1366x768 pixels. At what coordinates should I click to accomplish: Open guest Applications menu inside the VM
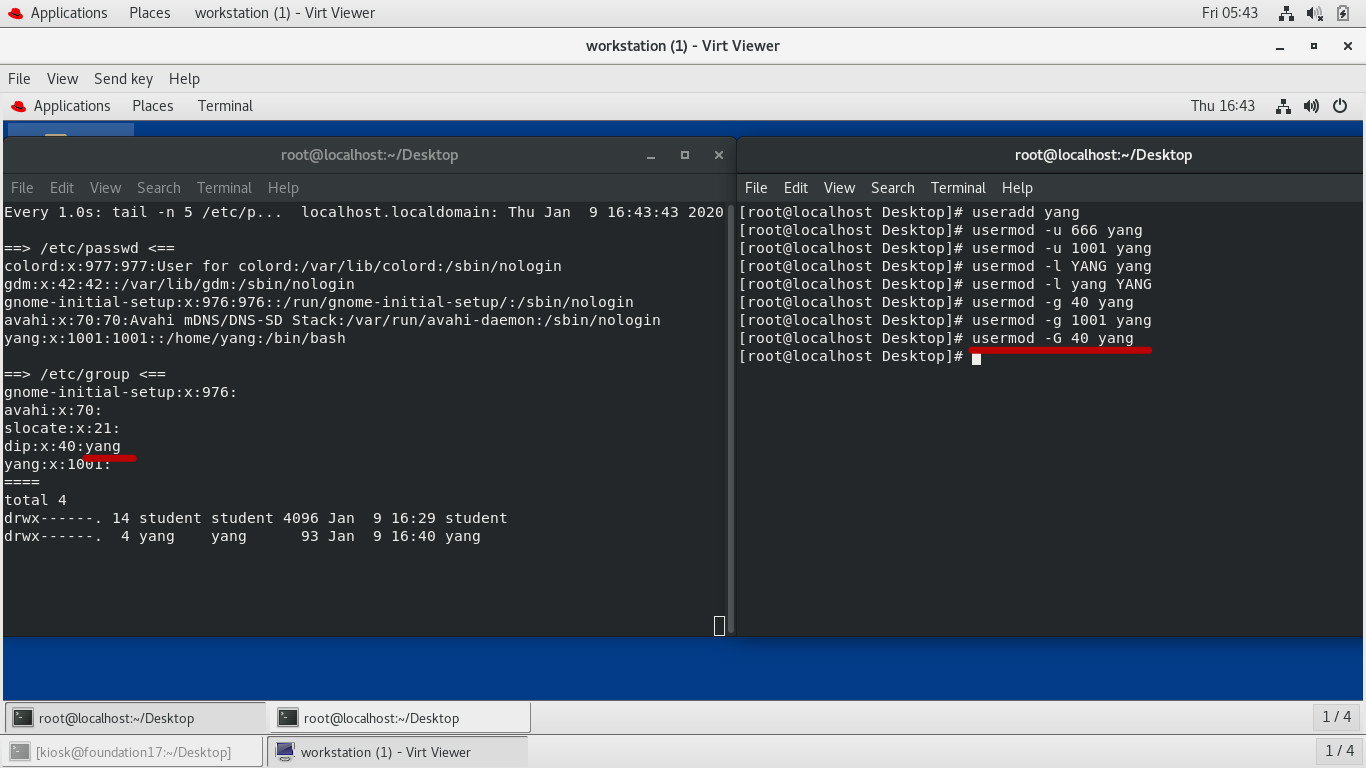(60, 106)
